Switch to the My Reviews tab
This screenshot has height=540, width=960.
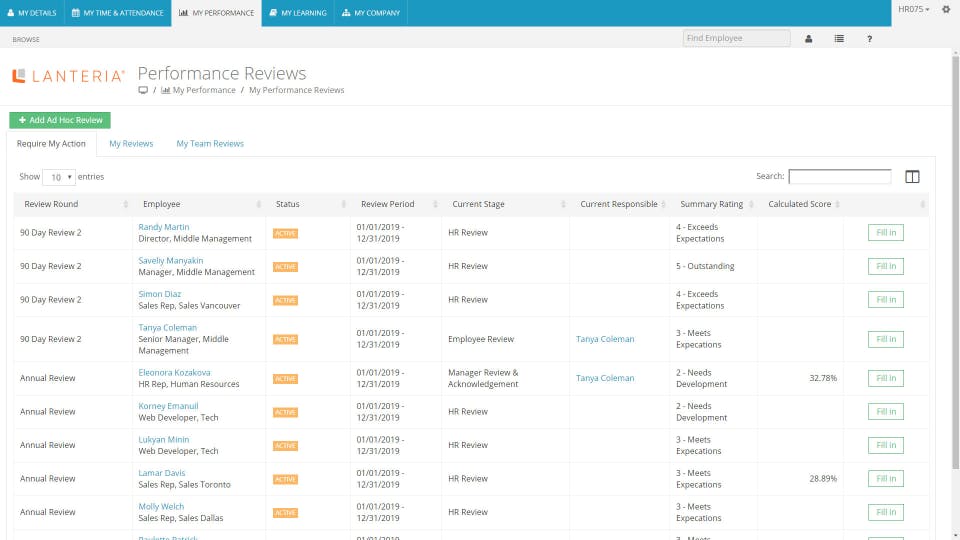point(131,144)
